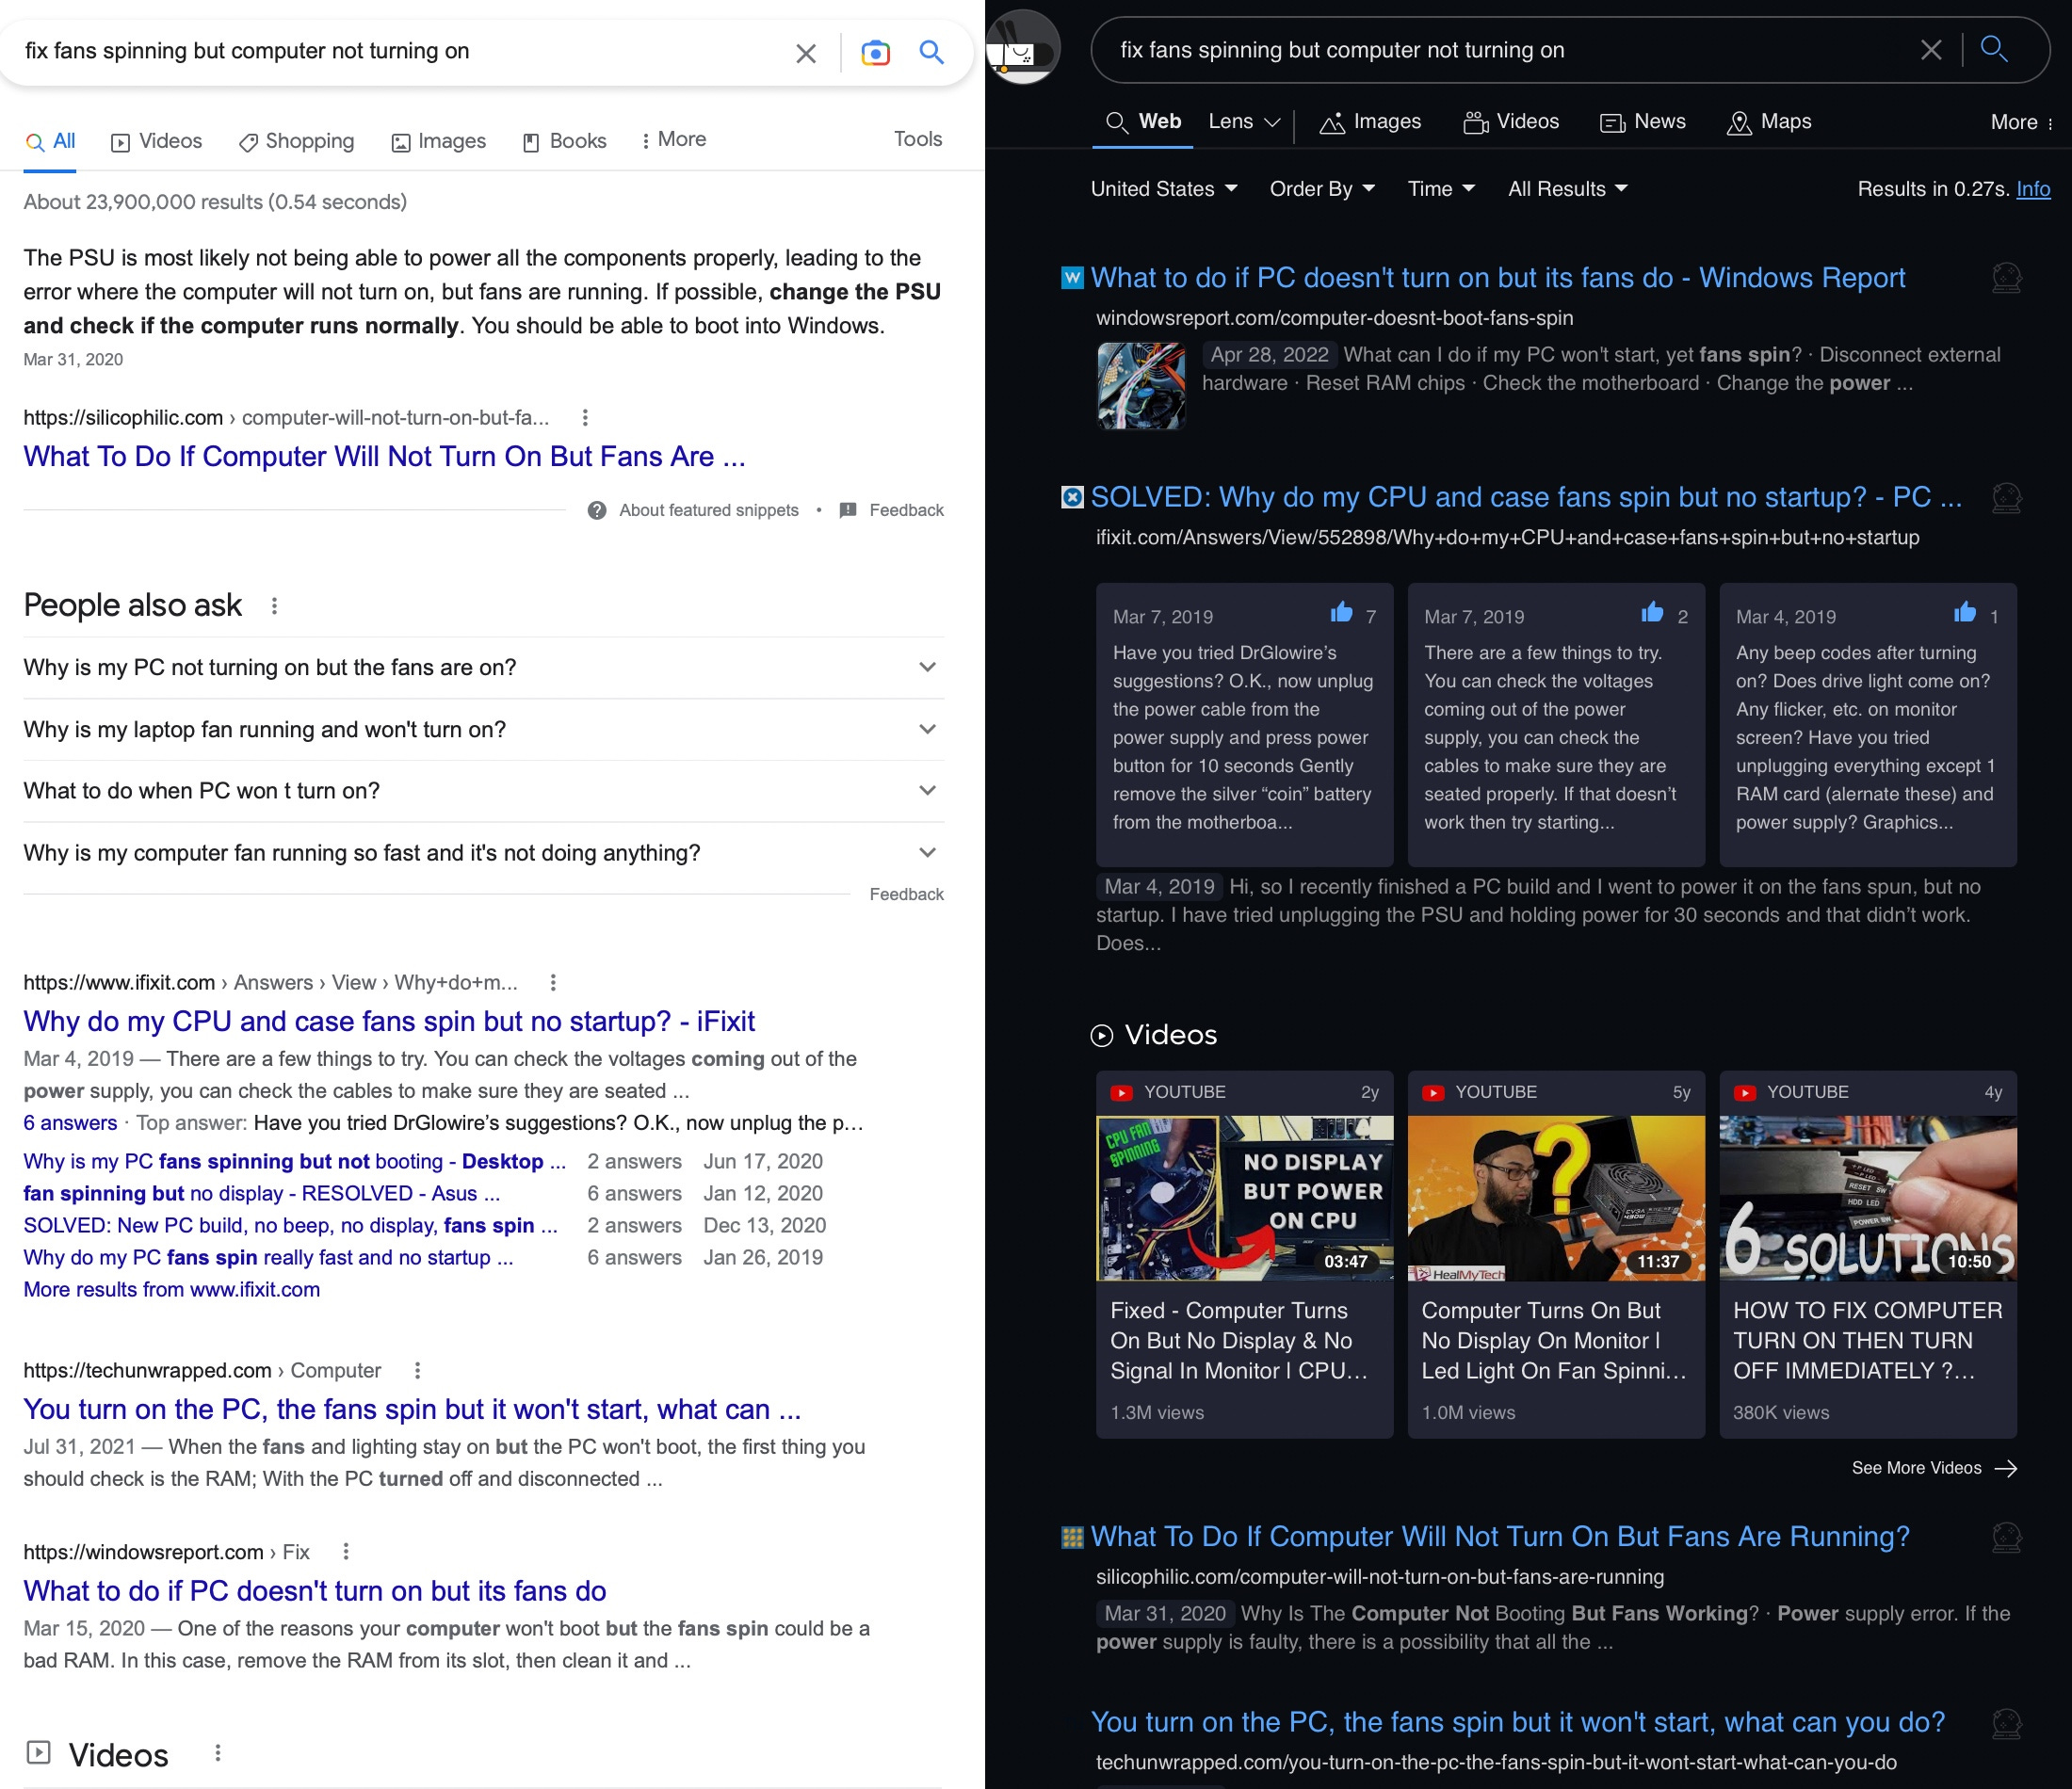
Task: Open the Google Shopping tab
Action: point(296,141)
